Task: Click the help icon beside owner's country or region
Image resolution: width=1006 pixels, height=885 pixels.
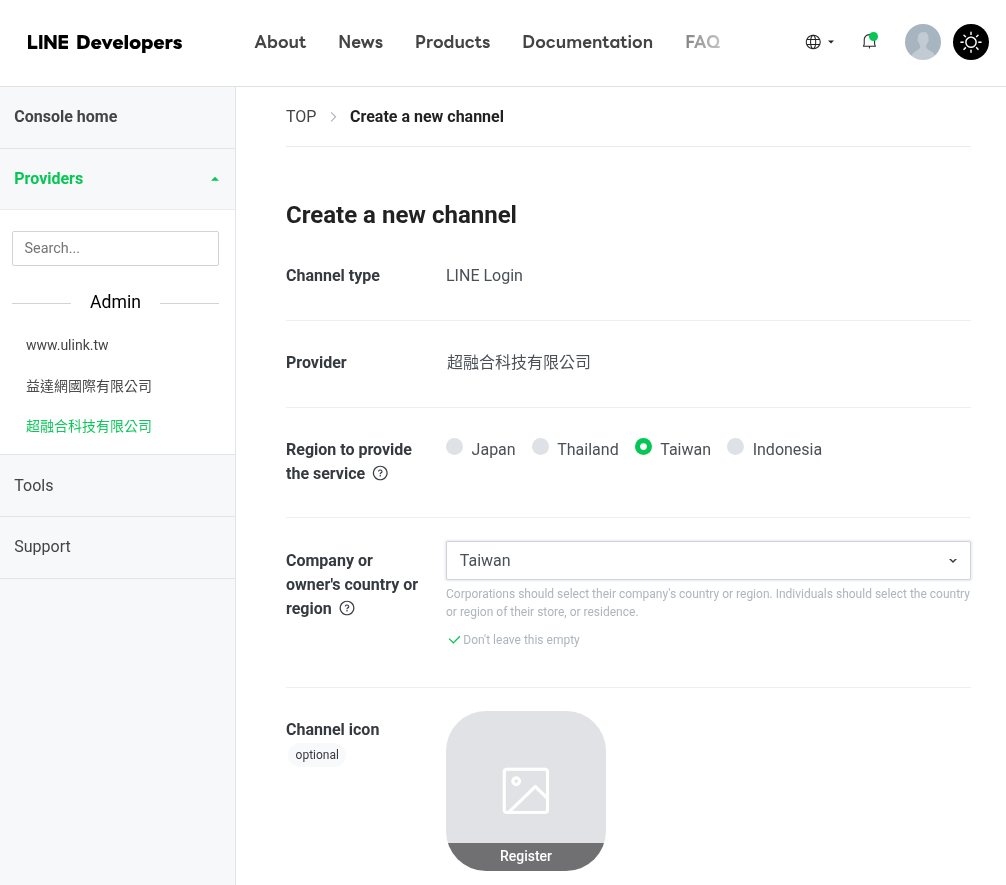Action: coord(347,608)
